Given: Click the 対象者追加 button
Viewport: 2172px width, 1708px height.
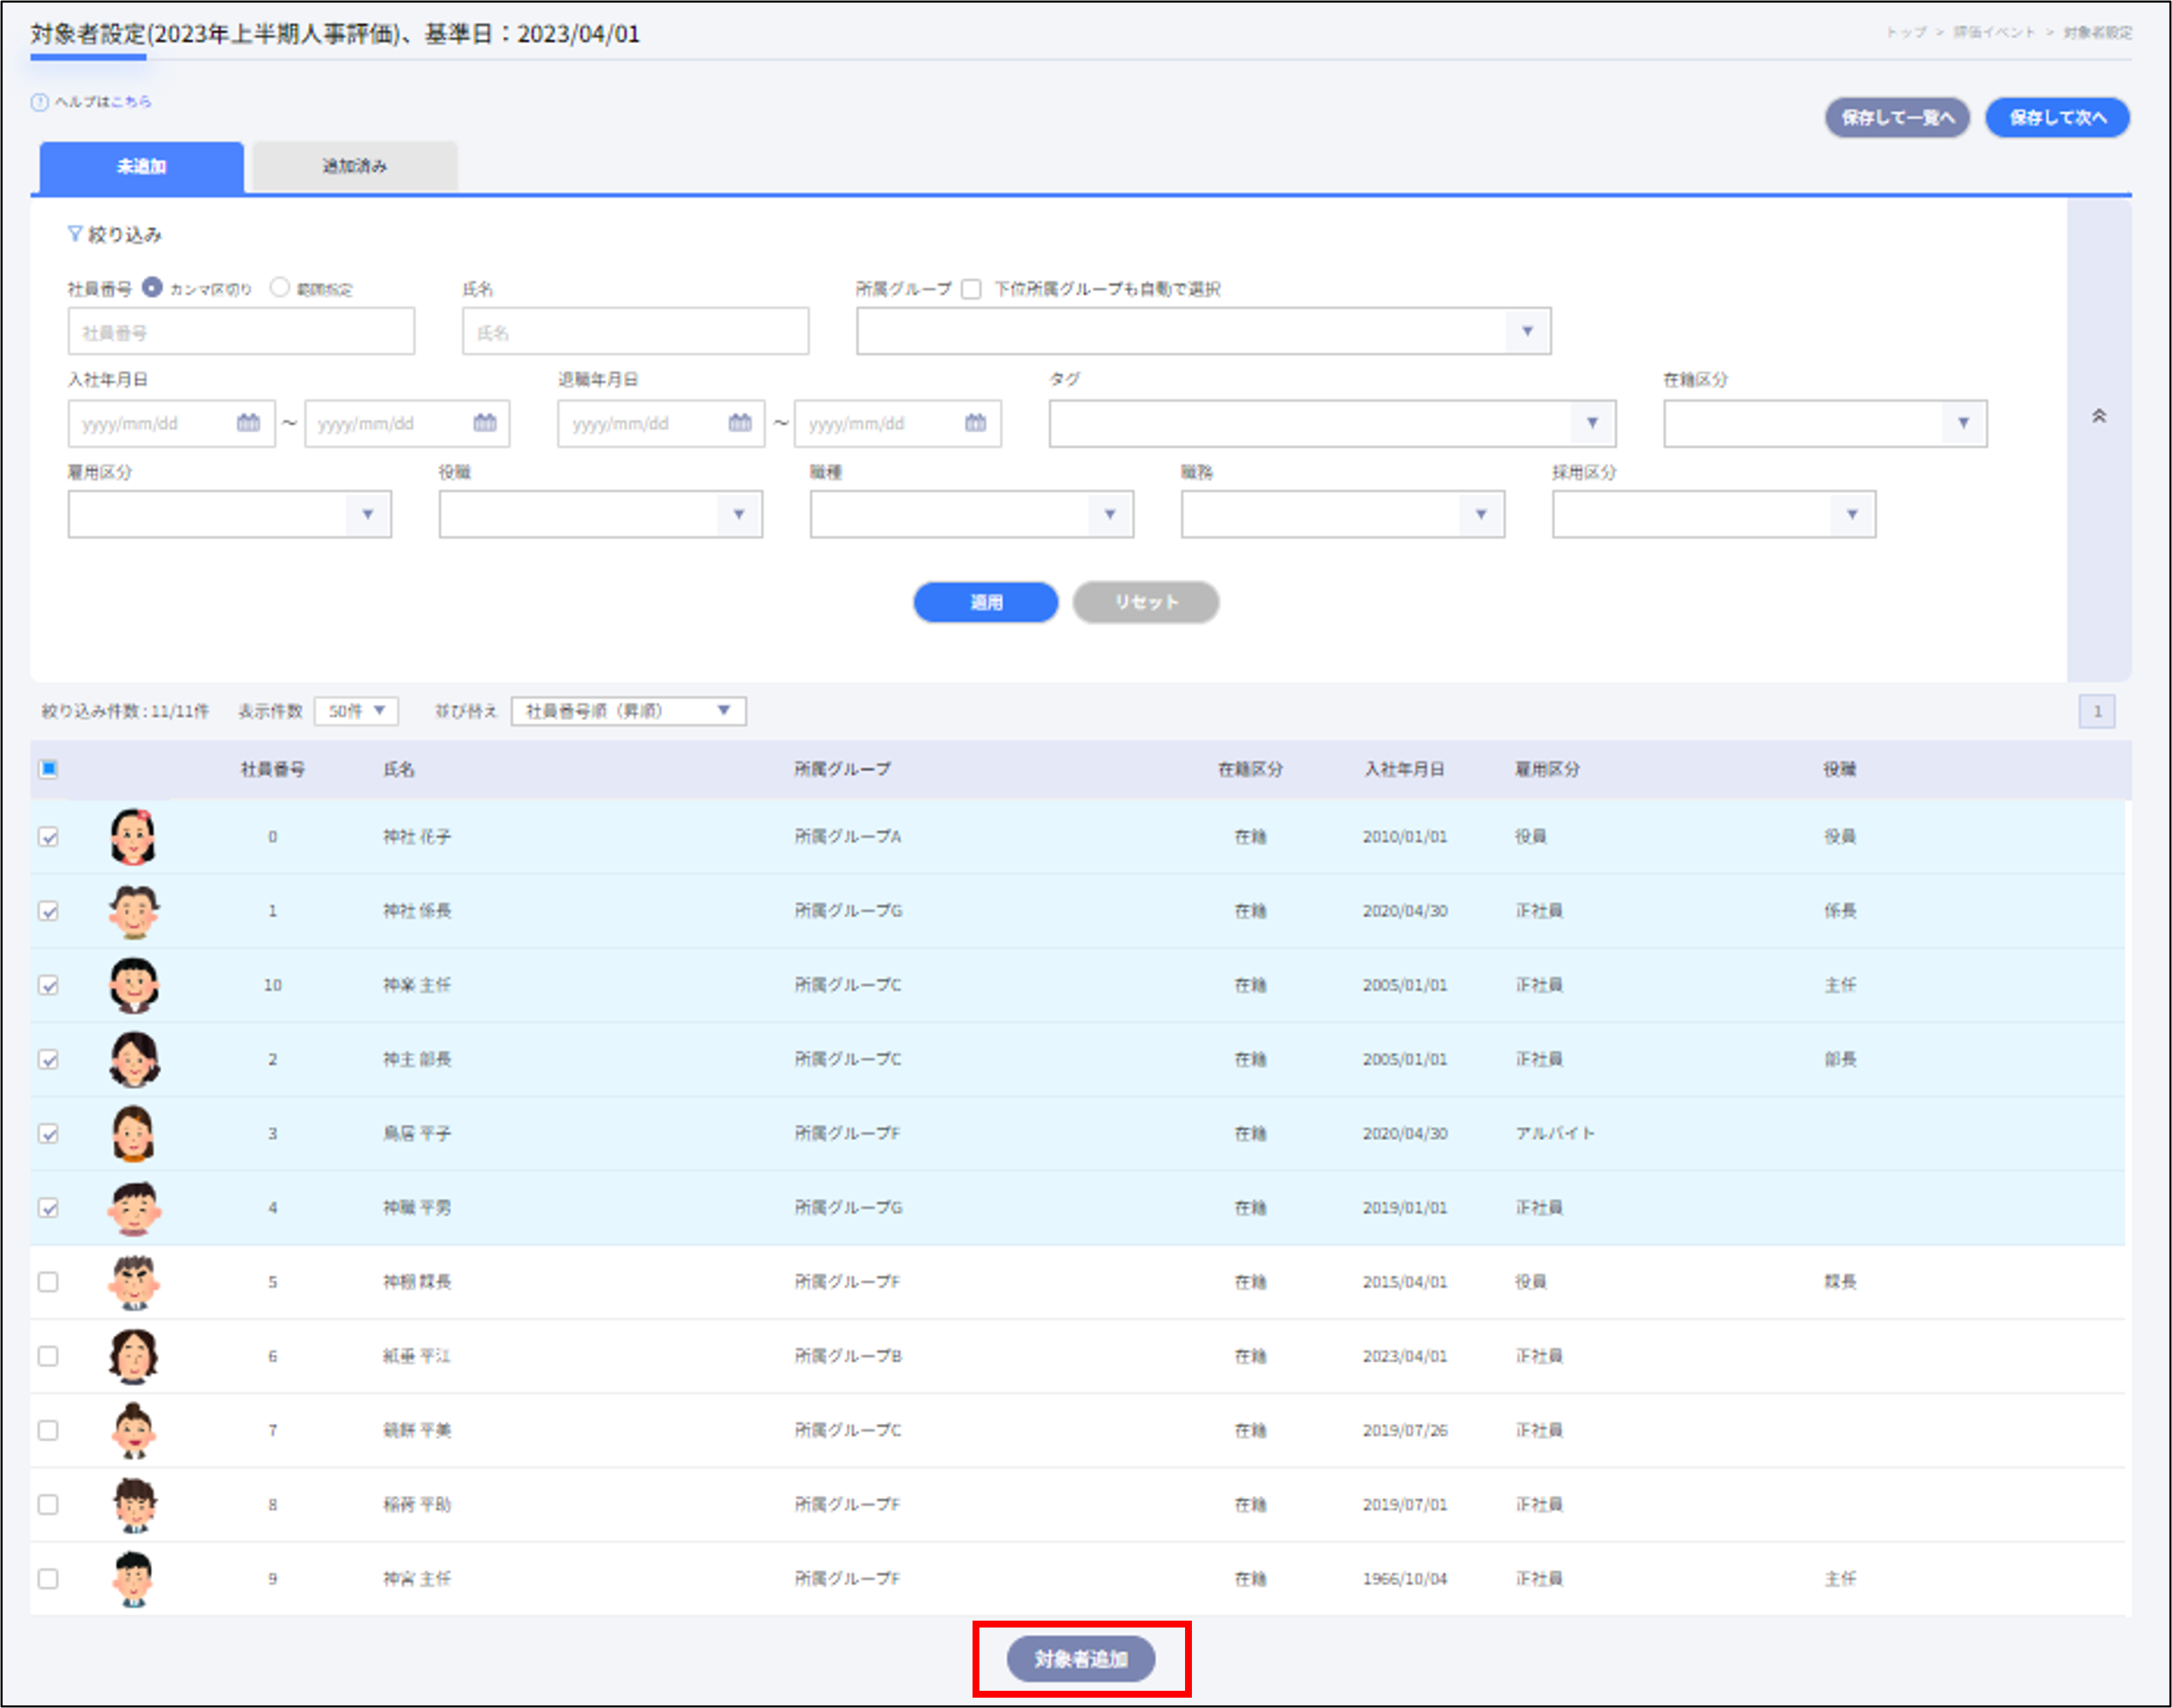Looking at the screenshot, I should coord(1081,1659).
